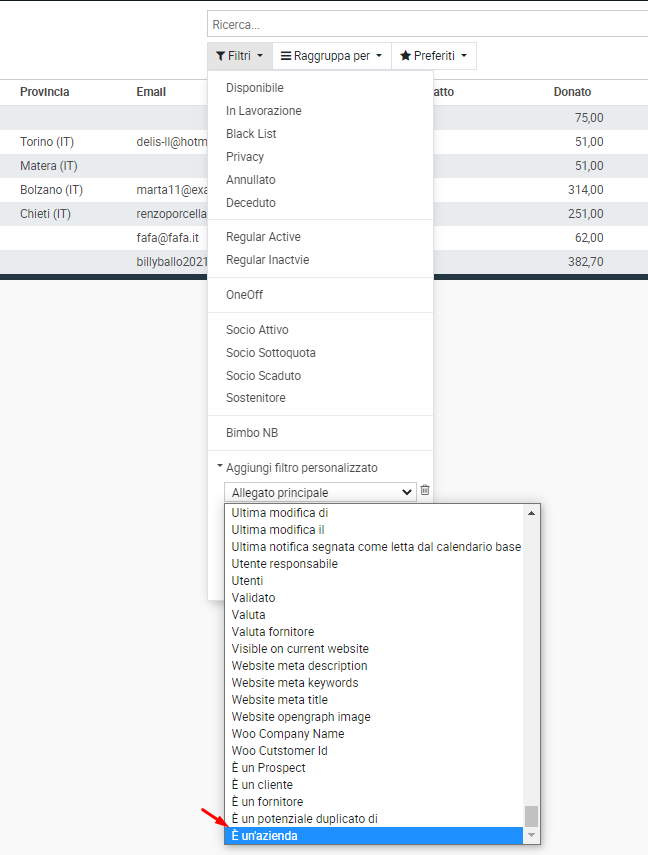648x855 pixels.
Task: Select the Disponibile filter
Action: (x=255, y=88)
